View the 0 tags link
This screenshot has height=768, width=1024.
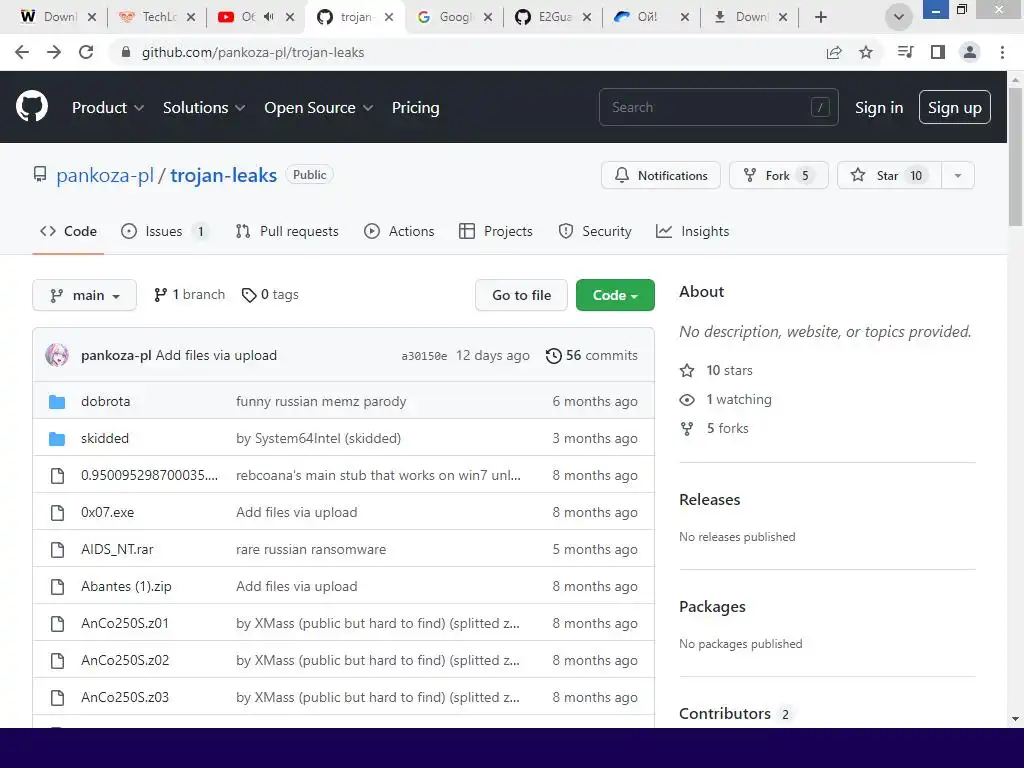(270, 295)
